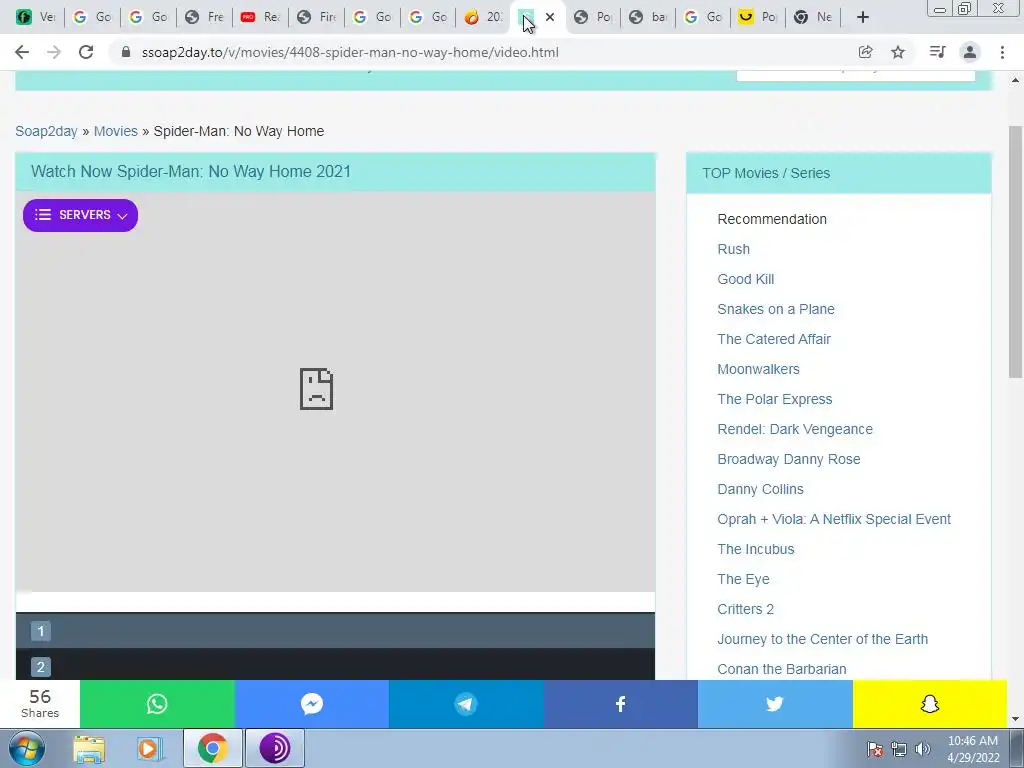This screenshot has width=1024, height=768.
Task: Click the browser Back arrow
Action: (x=22, y=52)
